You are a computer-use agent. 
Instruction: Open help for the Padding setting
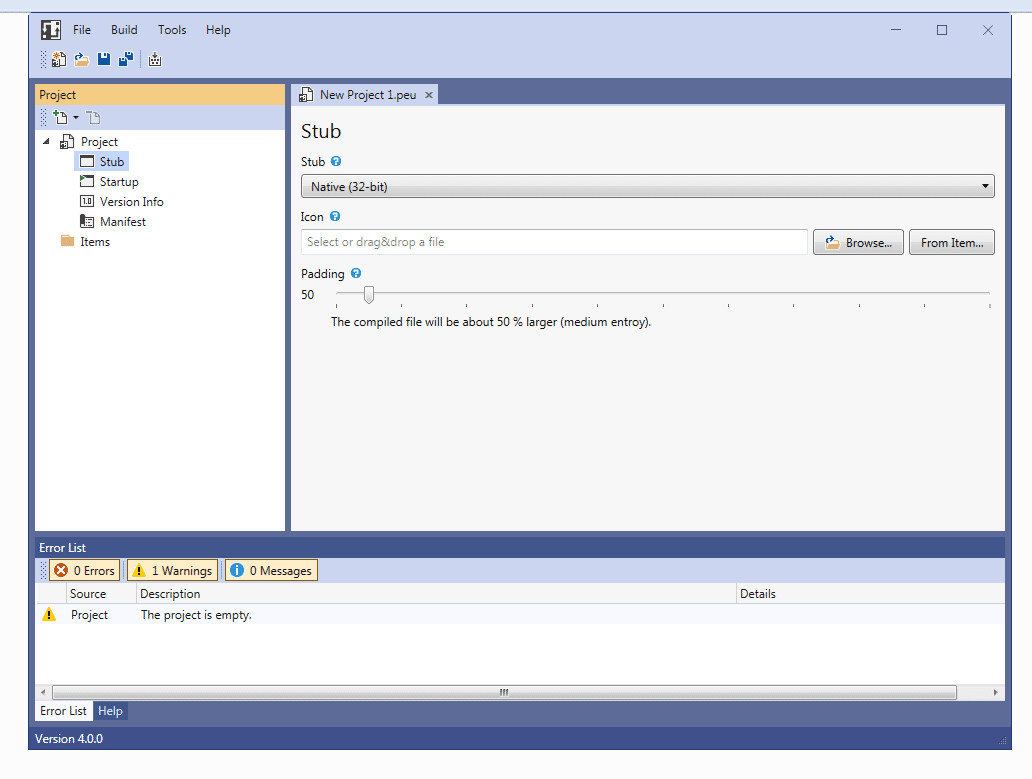[x=356, y=273]
